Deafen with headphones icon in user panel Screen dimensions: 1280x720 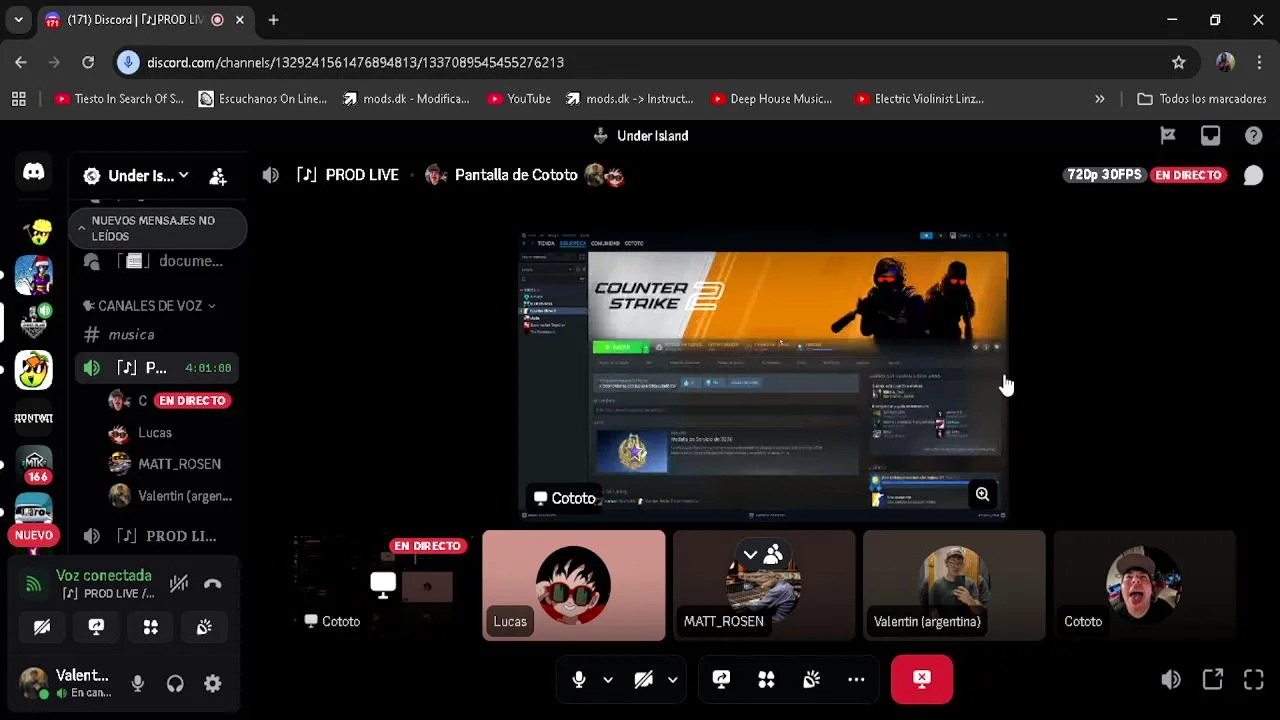[x=175, y=684]
